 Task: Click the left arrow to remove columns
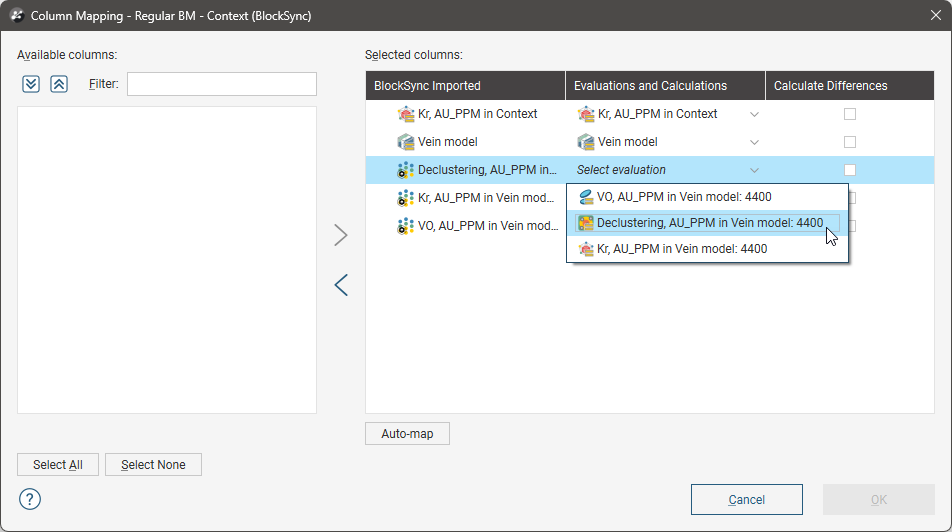click(x=341, y=285)
